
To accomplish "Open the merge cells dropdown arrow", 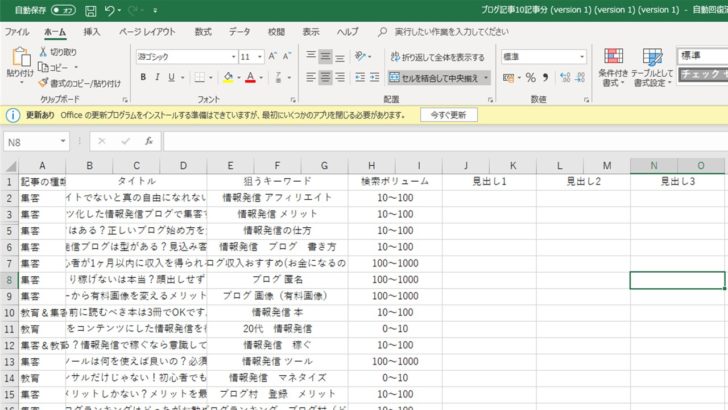I will coord(486,78).
